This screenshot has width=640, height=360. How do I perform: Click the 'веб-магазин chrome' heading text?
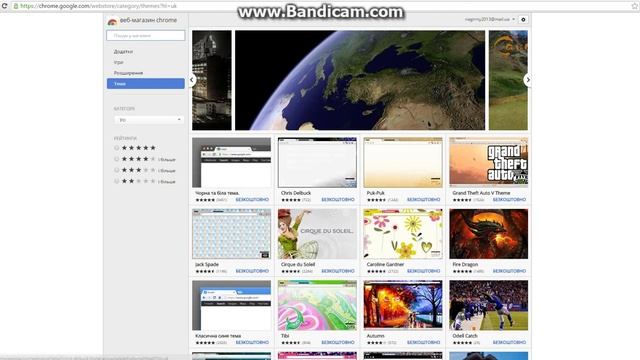click(149, 20)
